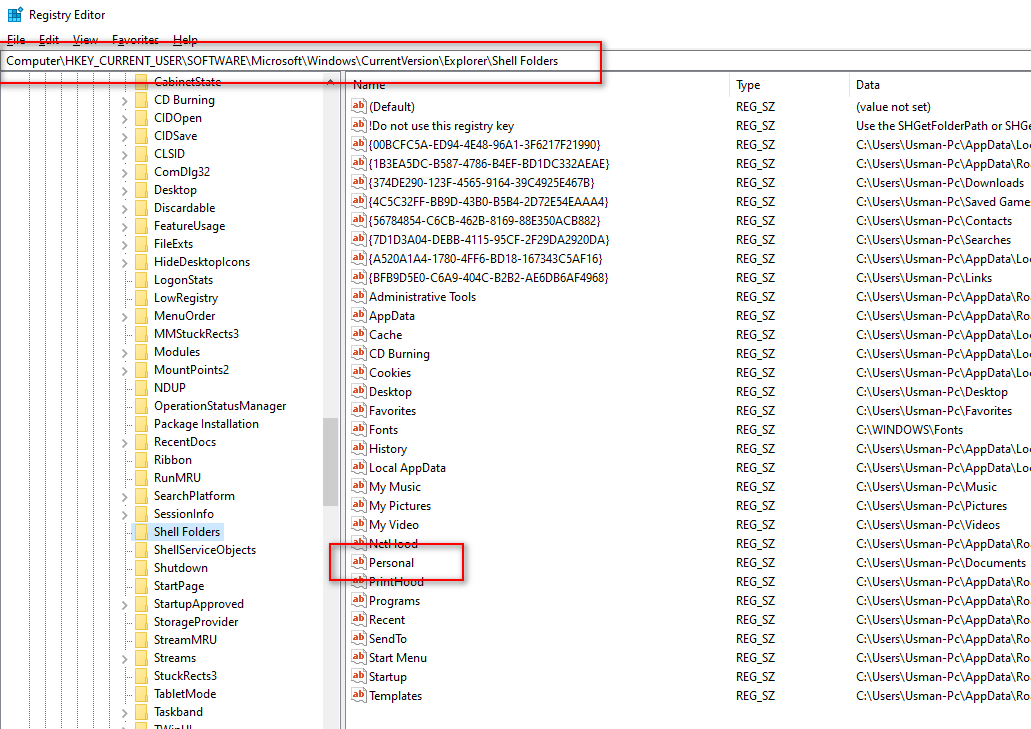Click the C:\WINDOWS\Fonts data cell

tap(909, 430)
